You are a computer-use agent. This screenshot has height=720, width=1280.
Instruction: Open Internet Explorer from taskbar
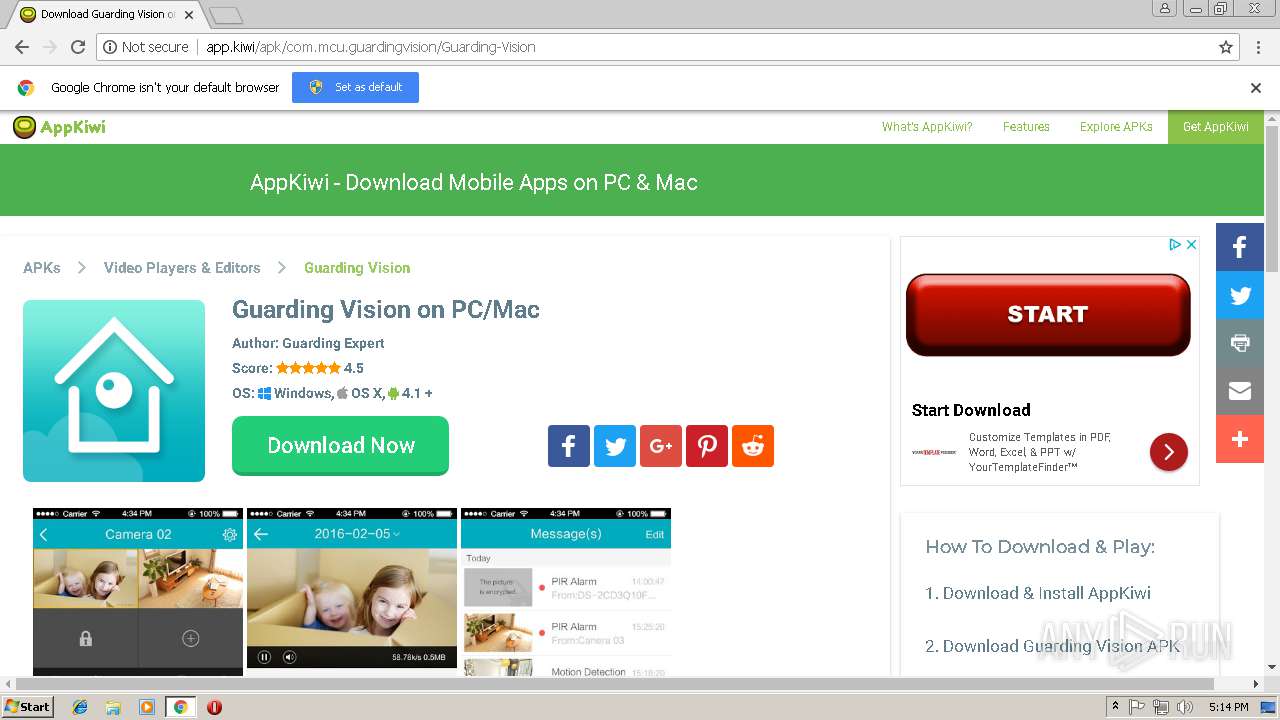coord(80,707)
